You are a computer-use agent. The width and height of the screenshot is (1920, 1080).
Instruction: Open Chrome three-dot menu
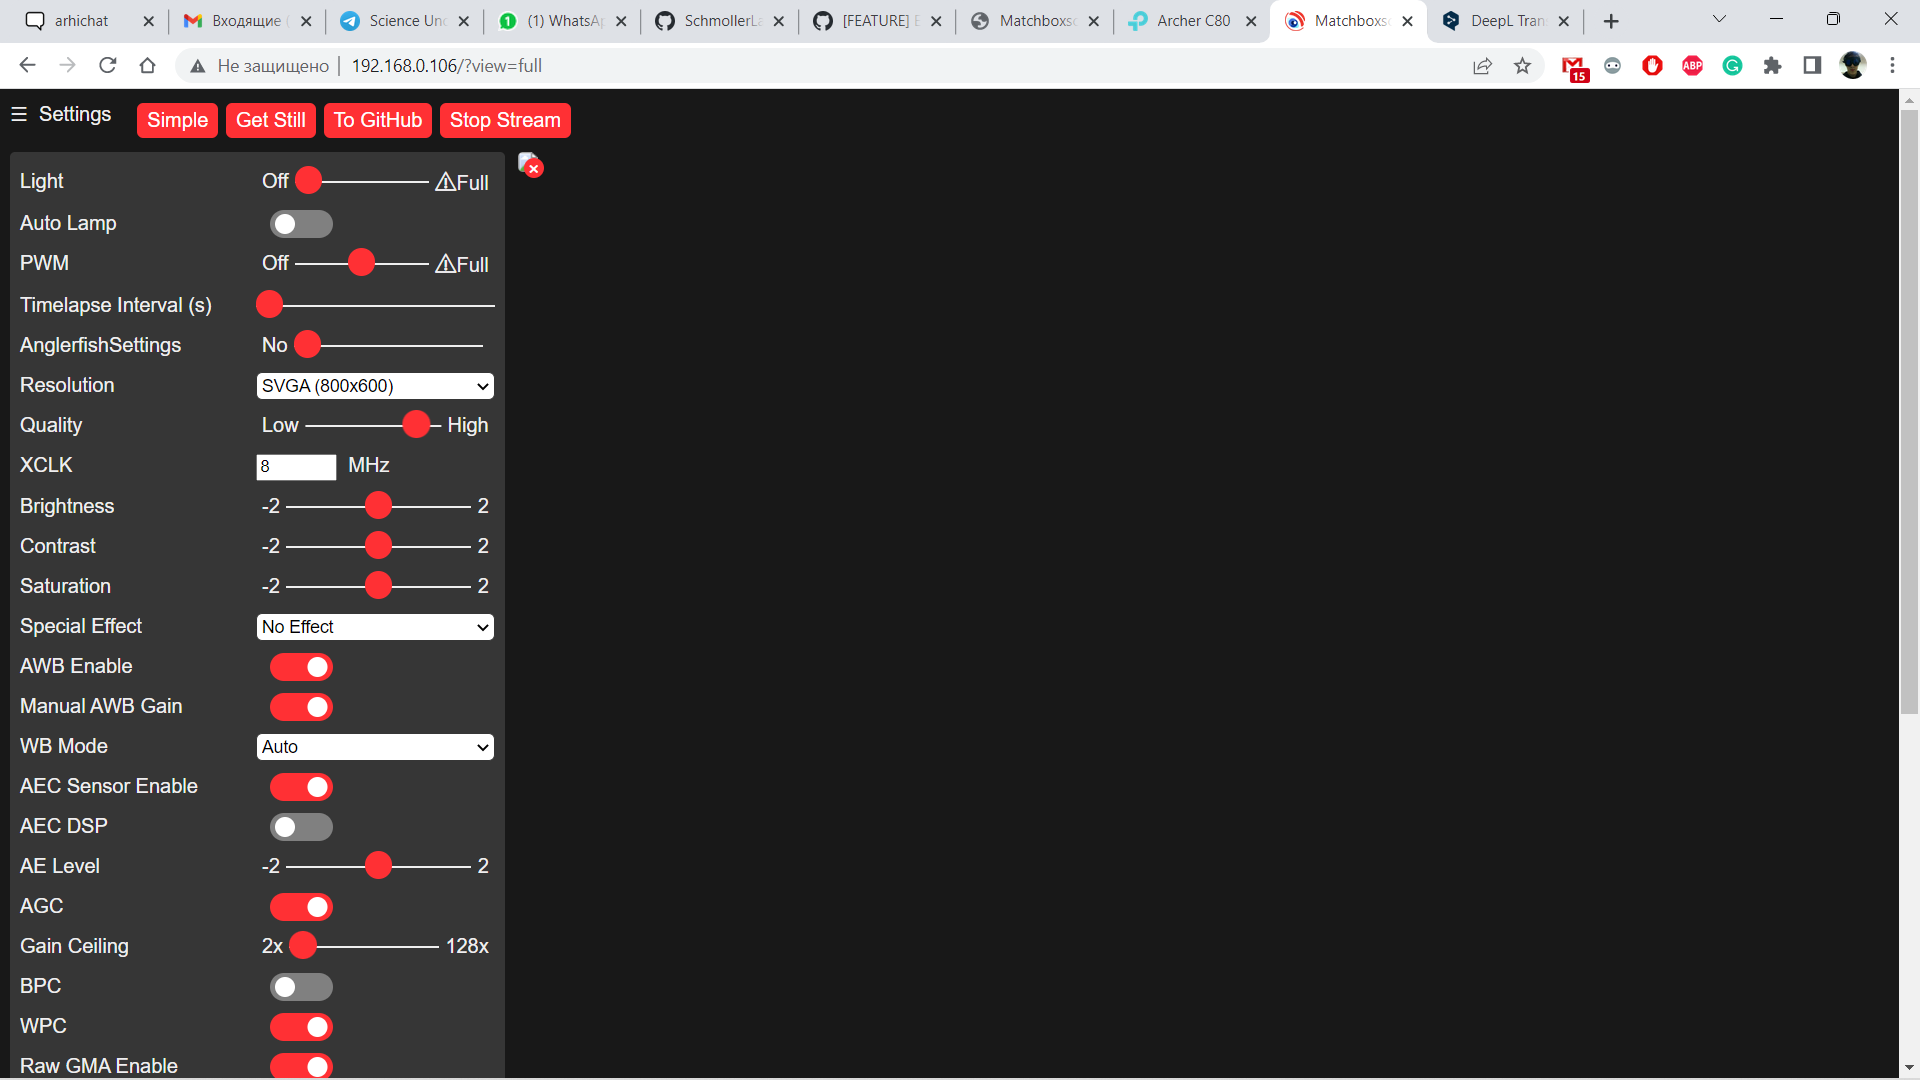[1892, 66]
